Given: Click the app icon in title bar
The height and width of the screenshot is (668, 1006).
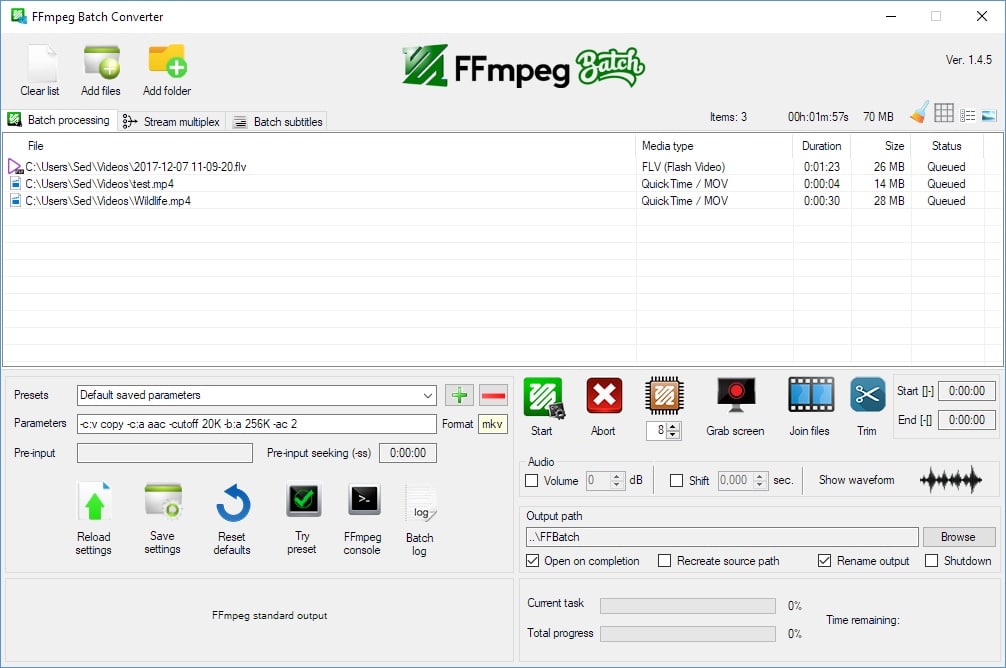Looking at the screenshot, I should coord(18,16).
